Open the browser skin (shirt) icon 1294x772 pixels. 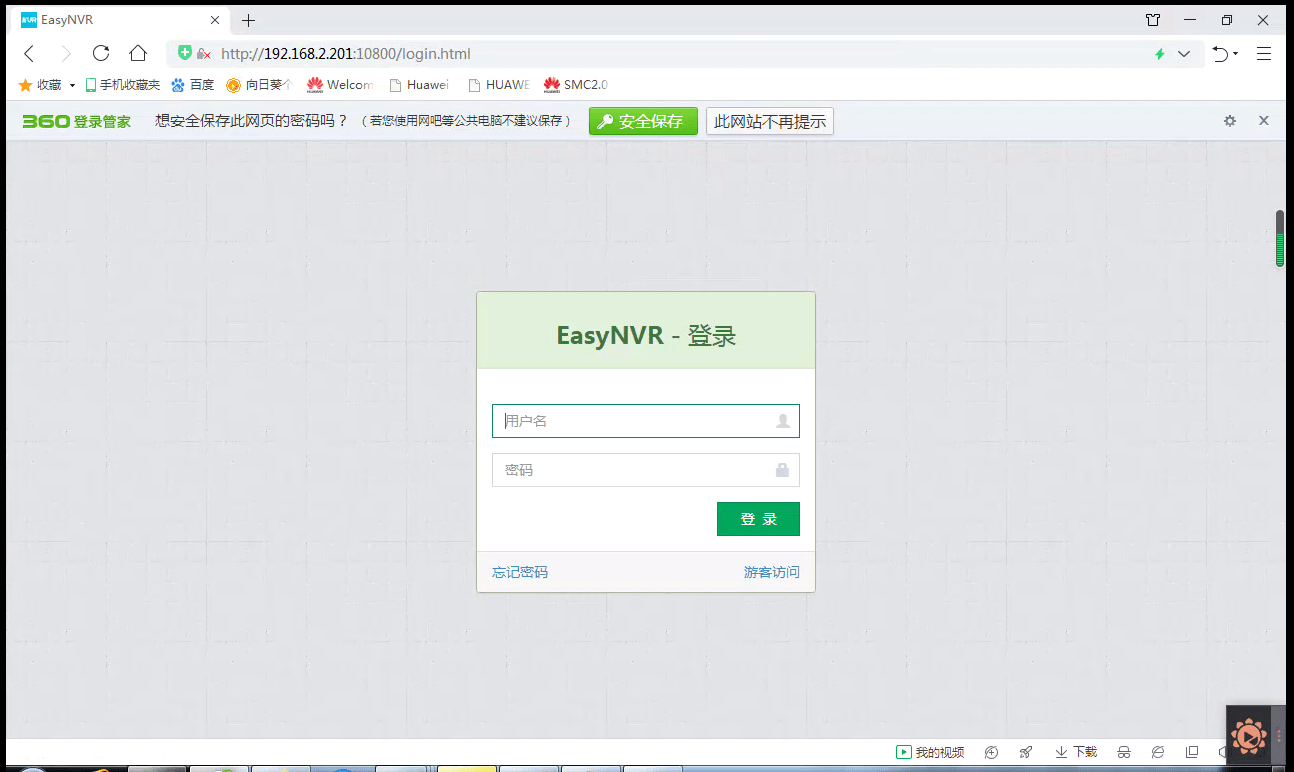coord(1153,20)
